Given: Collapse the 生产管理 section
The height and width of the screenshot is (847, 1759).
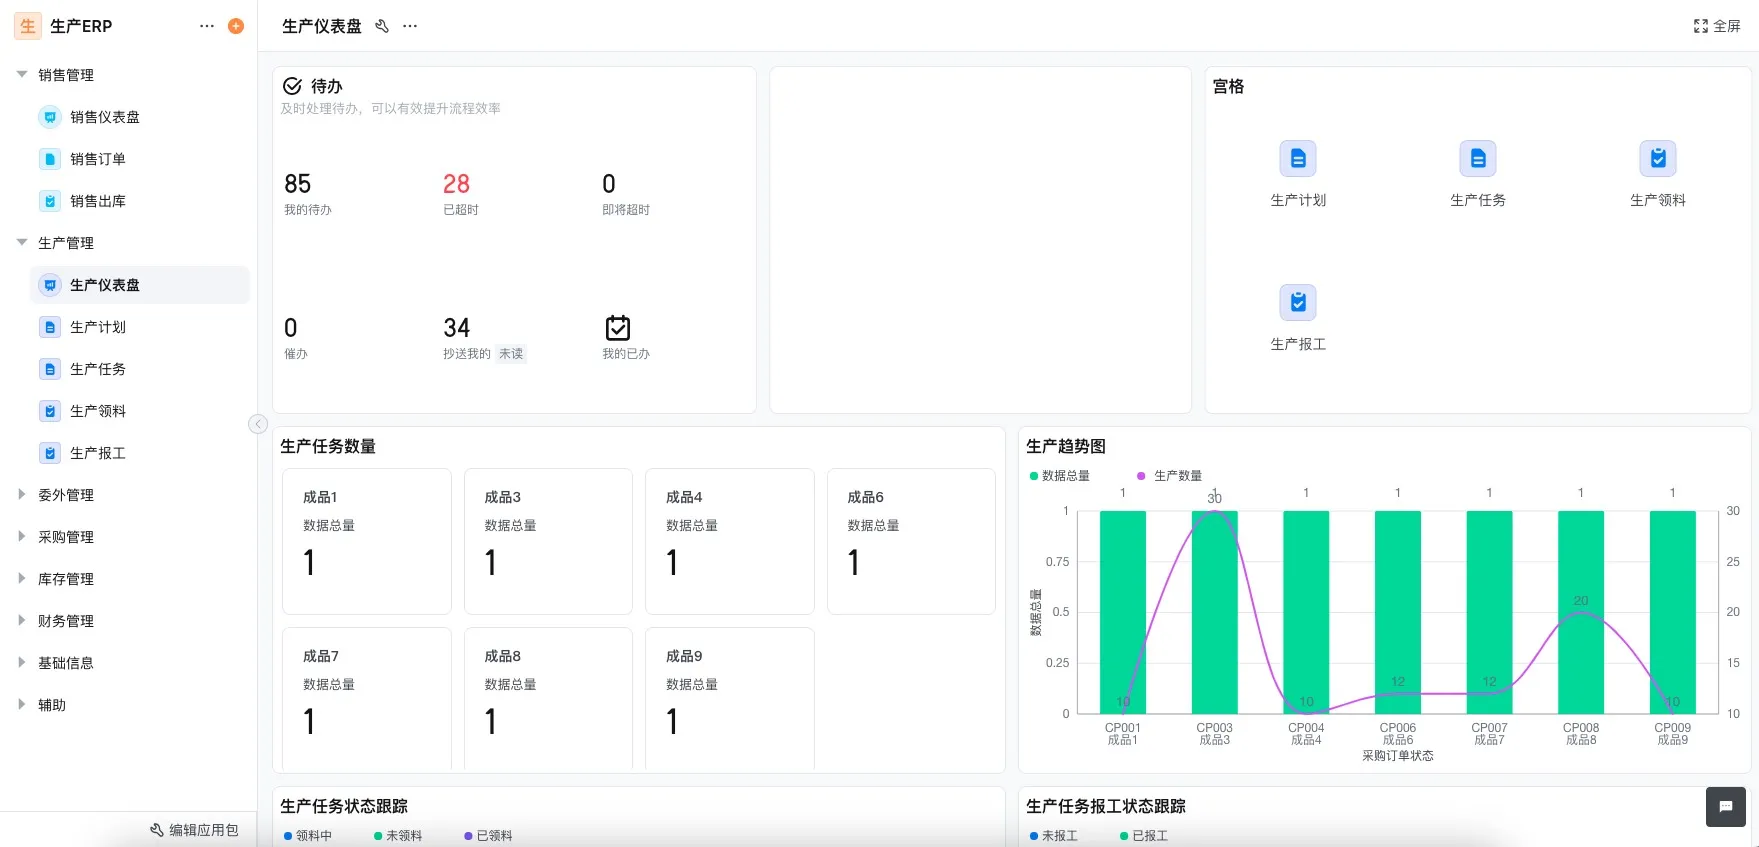Looking at the screenshot, I should point(22,243).
